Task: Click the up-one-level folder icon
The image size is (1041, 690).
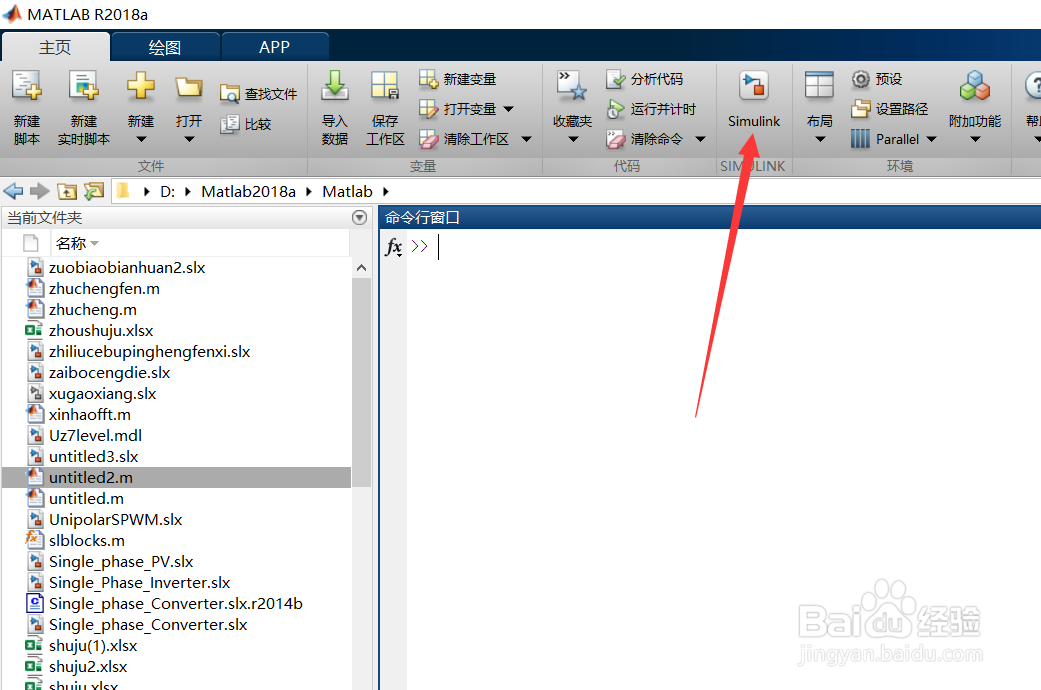Action: pos(67,191)
